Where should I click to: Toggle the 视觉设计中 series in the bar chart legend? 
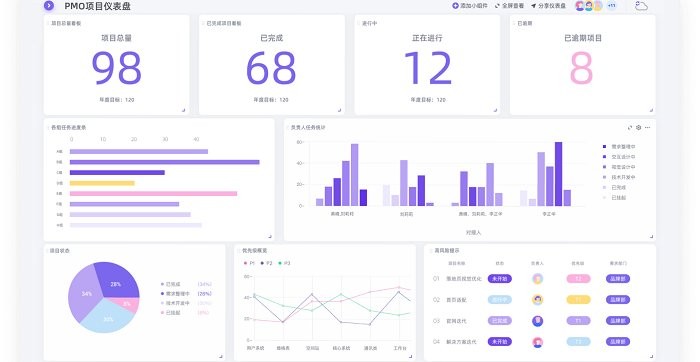tap(619, 167)
